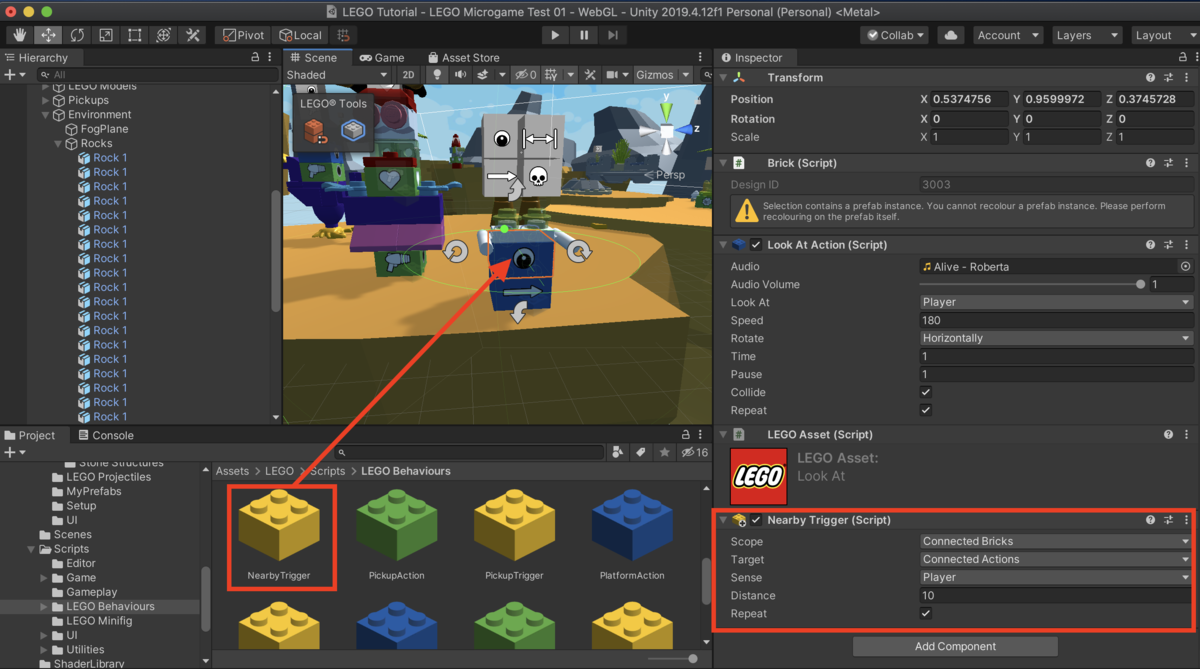Expand the Utilities folder

[45, 650]
